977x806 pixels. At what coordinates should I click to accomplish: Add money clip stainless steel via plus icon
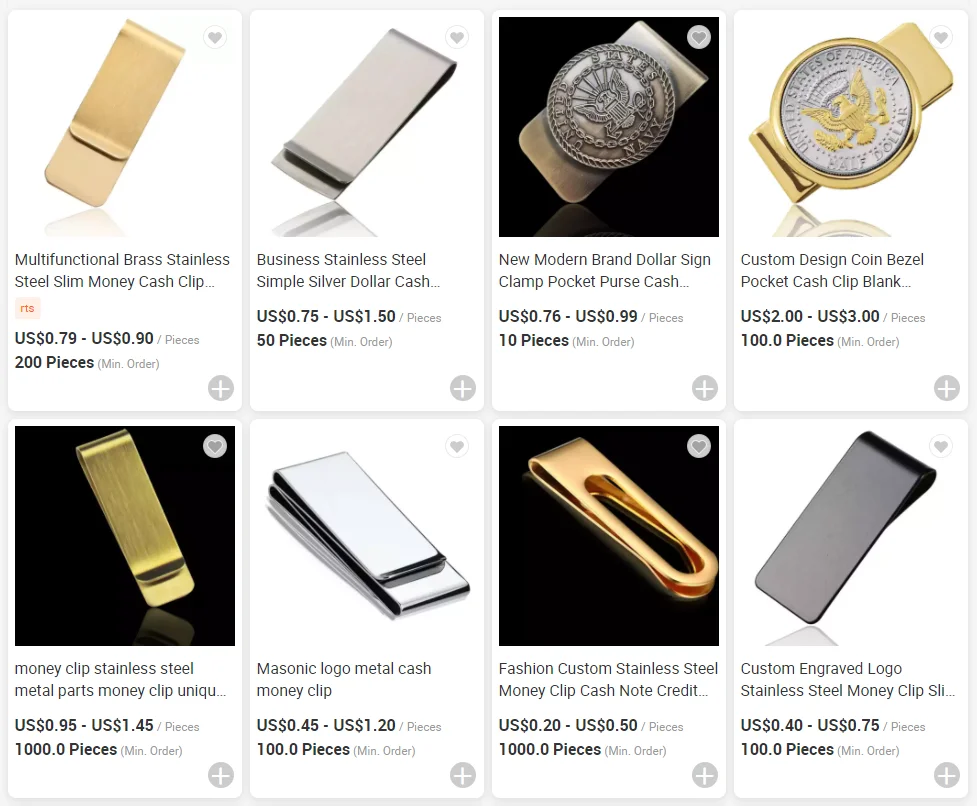pyautogui.click(x=221, y=775)
